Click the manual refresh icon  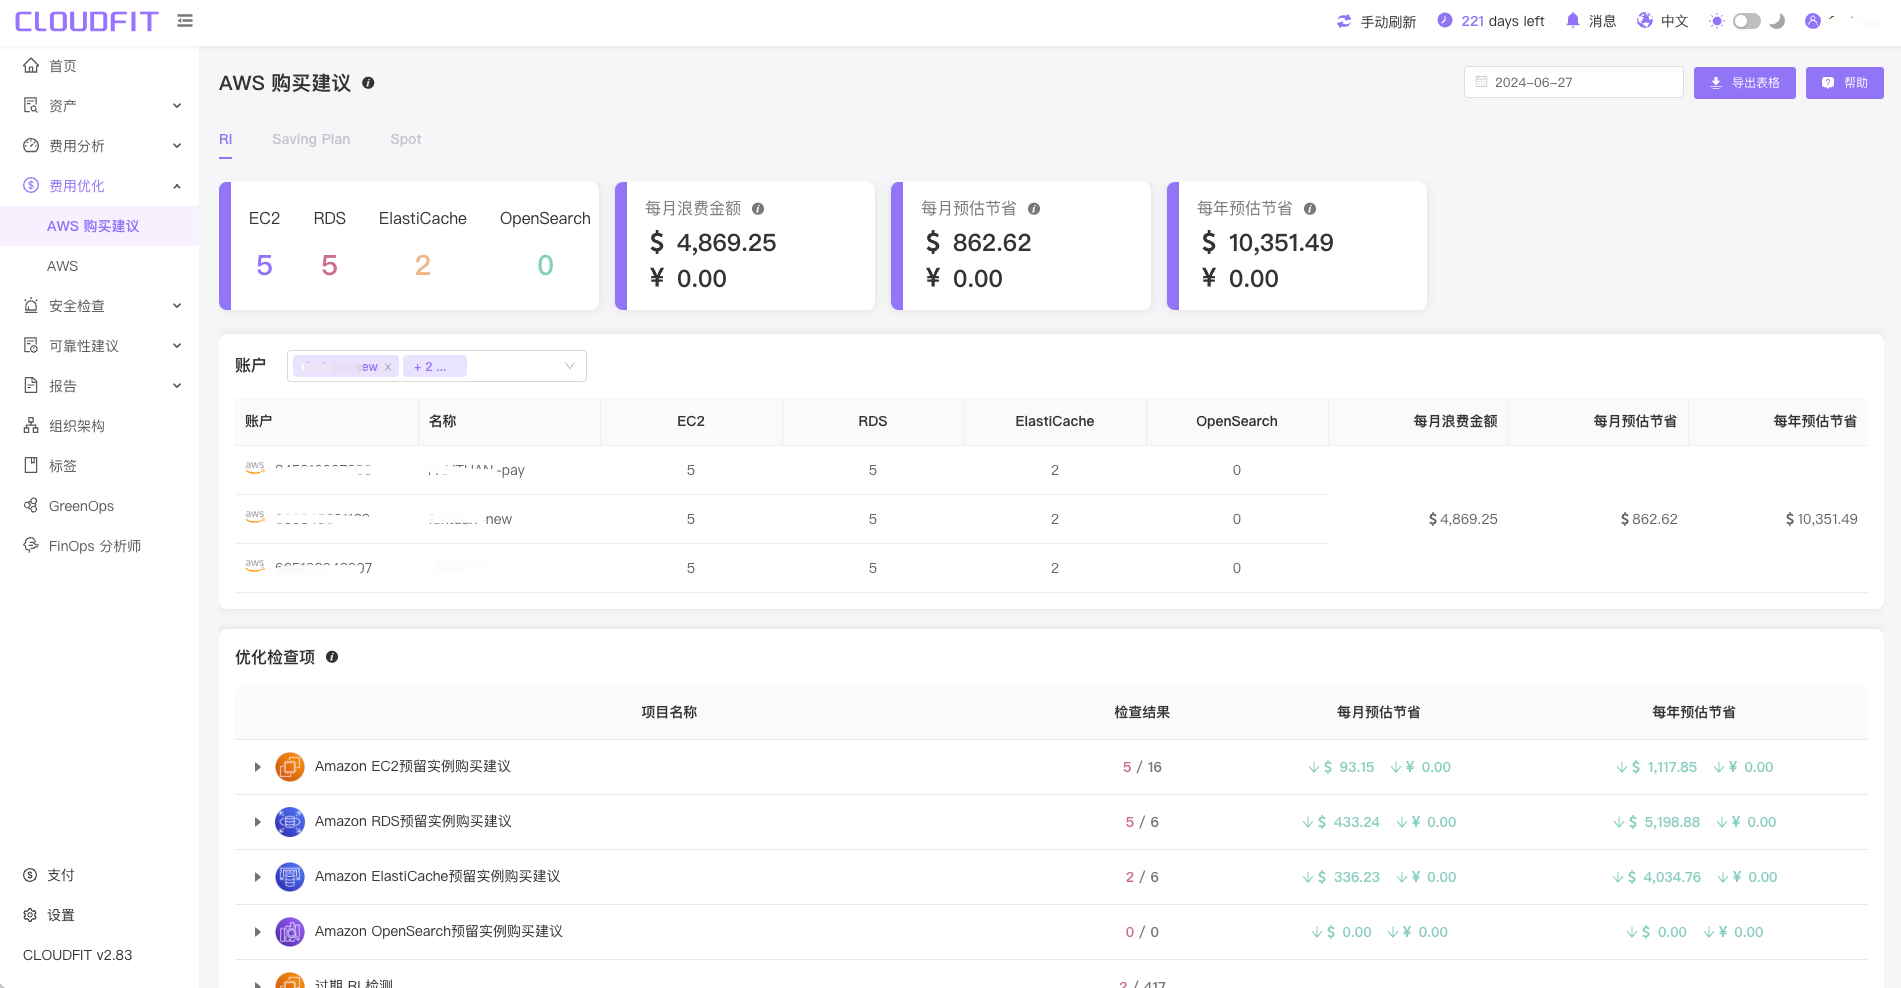point(1344,21)
